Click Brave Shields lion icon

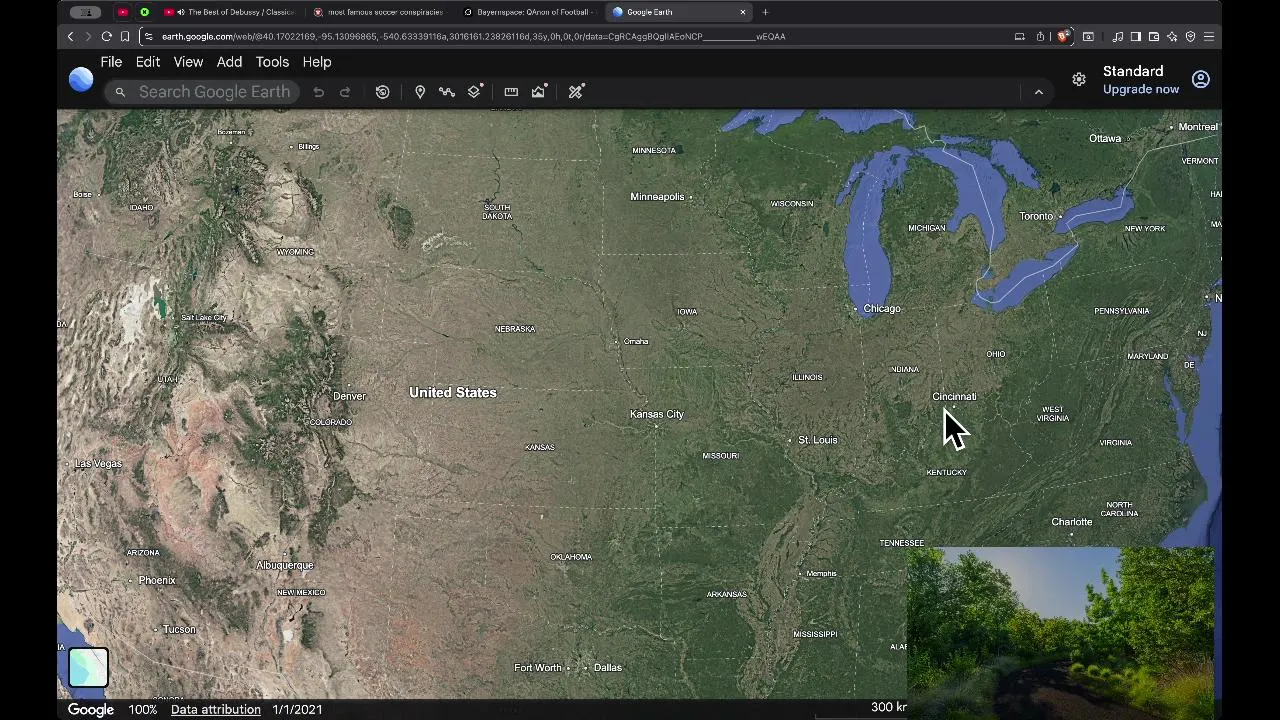(1063, 37)
